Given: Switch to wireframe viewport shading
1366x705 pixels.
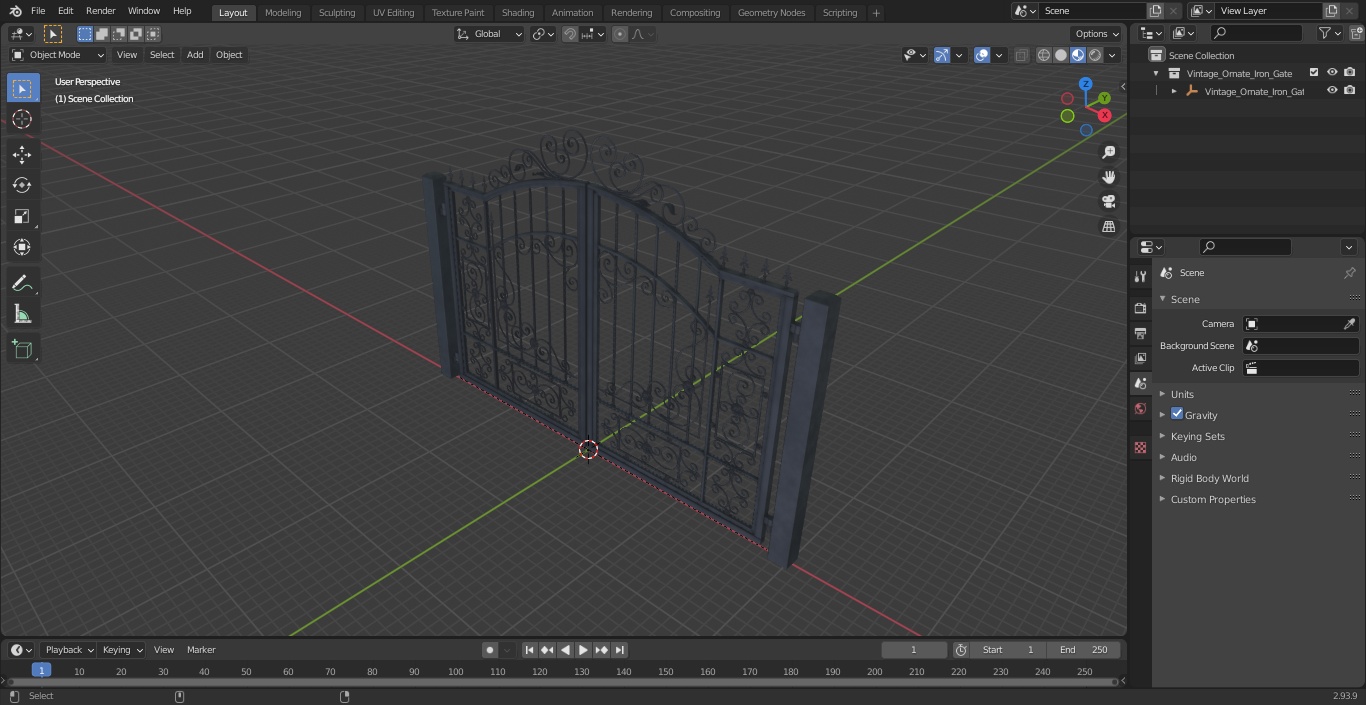Looking at the screenshot, I should 1043,55.
